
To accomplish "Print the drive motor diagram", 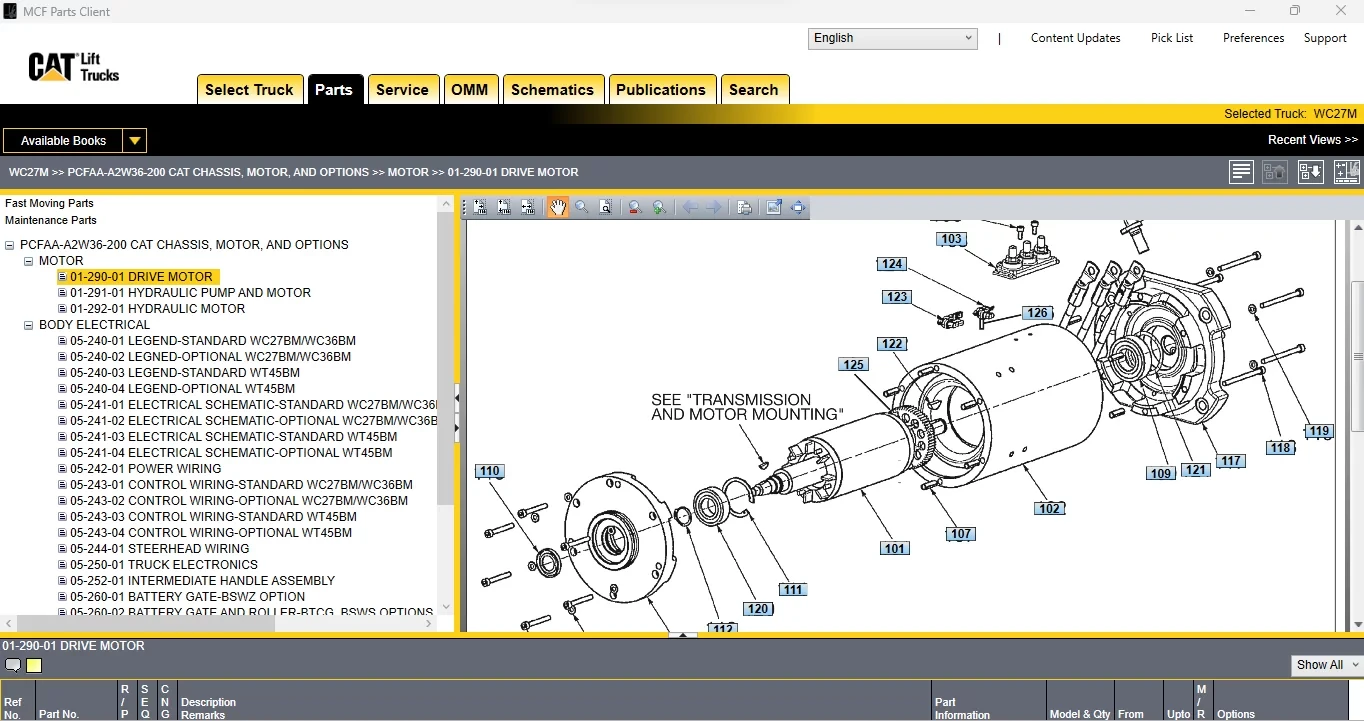I will pyautogui.click(x=744, y=207).
